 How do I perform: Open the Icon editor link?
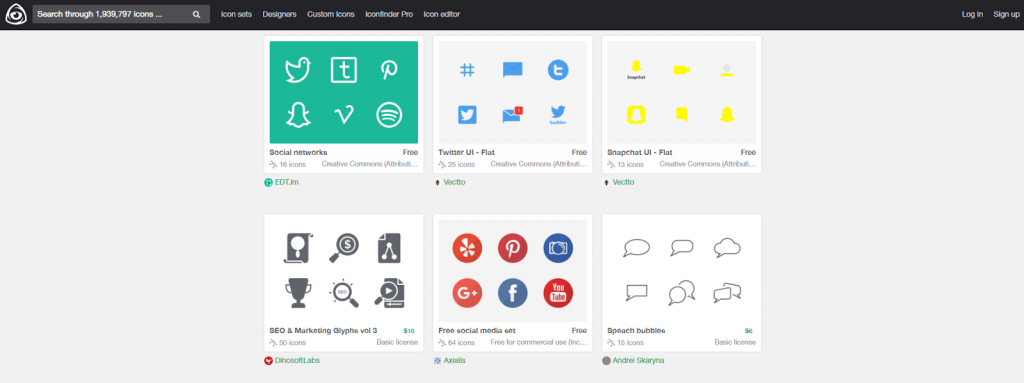[442, 14]
